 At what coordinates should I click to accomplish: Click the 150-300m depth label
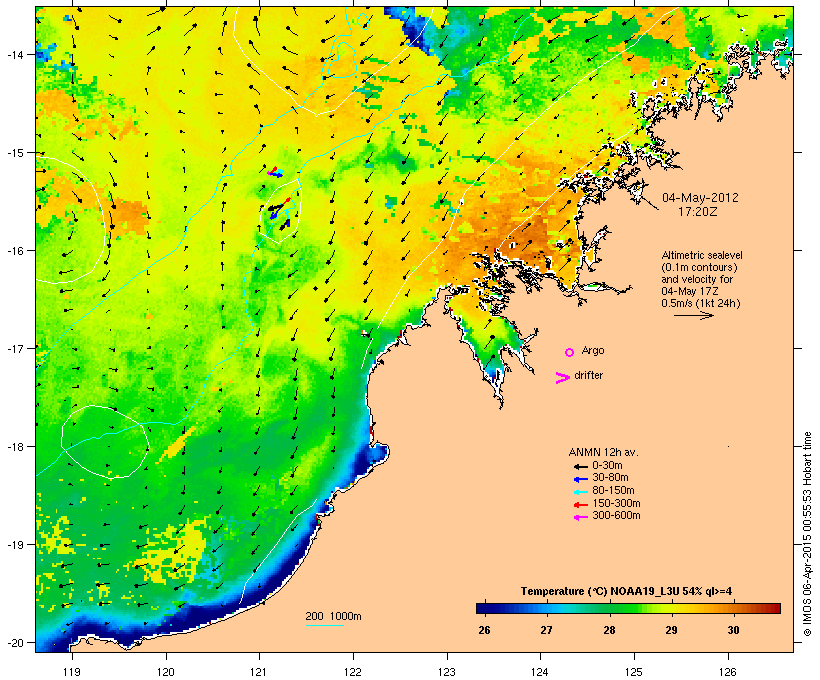click(x=616, y=503)
